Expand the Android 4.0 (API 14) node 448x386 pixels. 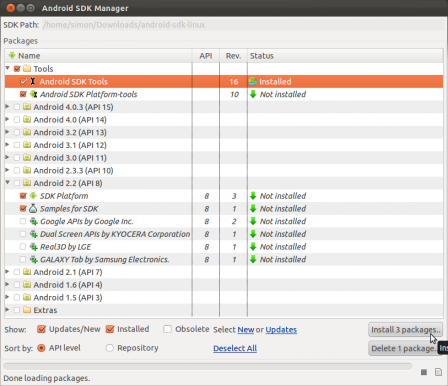[x=7, y=119]
